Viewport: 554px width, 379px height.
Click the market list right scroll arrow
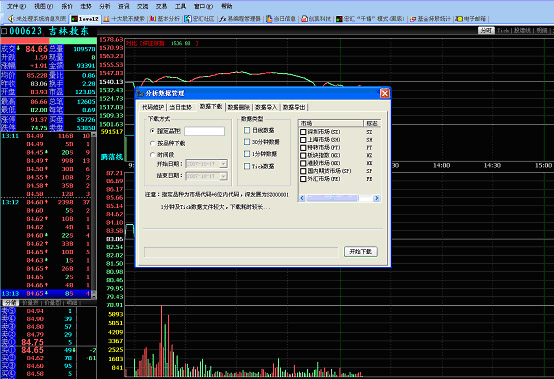pos(377,198)
